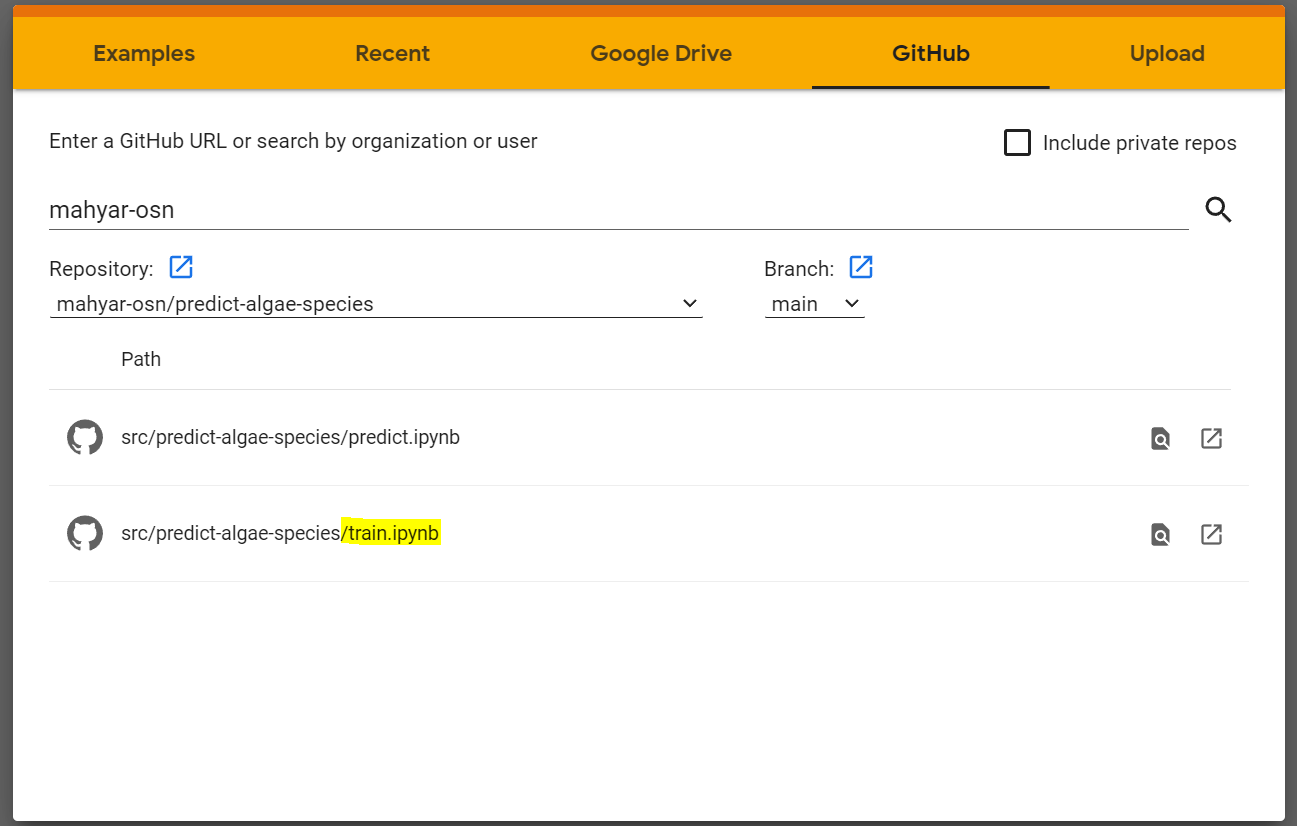Switch to the Recent tab
The image size is (1297, 826).
[392, 54]
